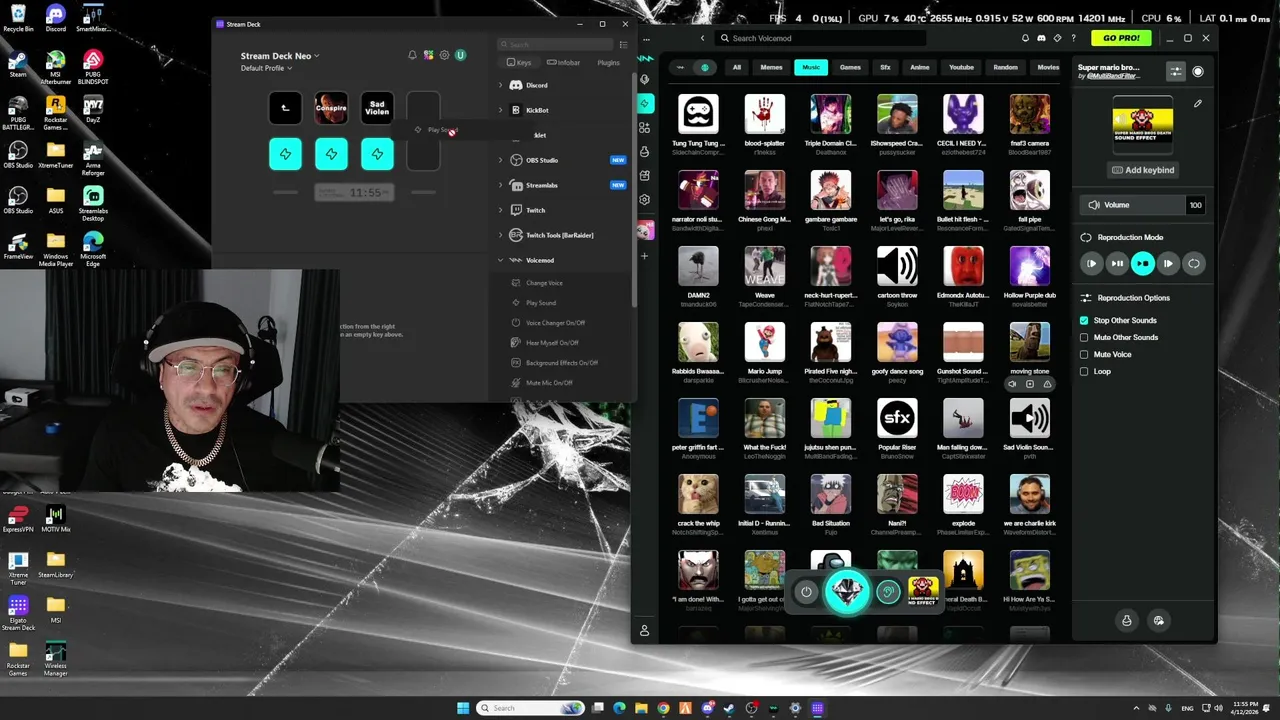Select Sad Violen key on Stream Deck
Viewport: 1280px width, 720px height.
click(x=377, y=108)
